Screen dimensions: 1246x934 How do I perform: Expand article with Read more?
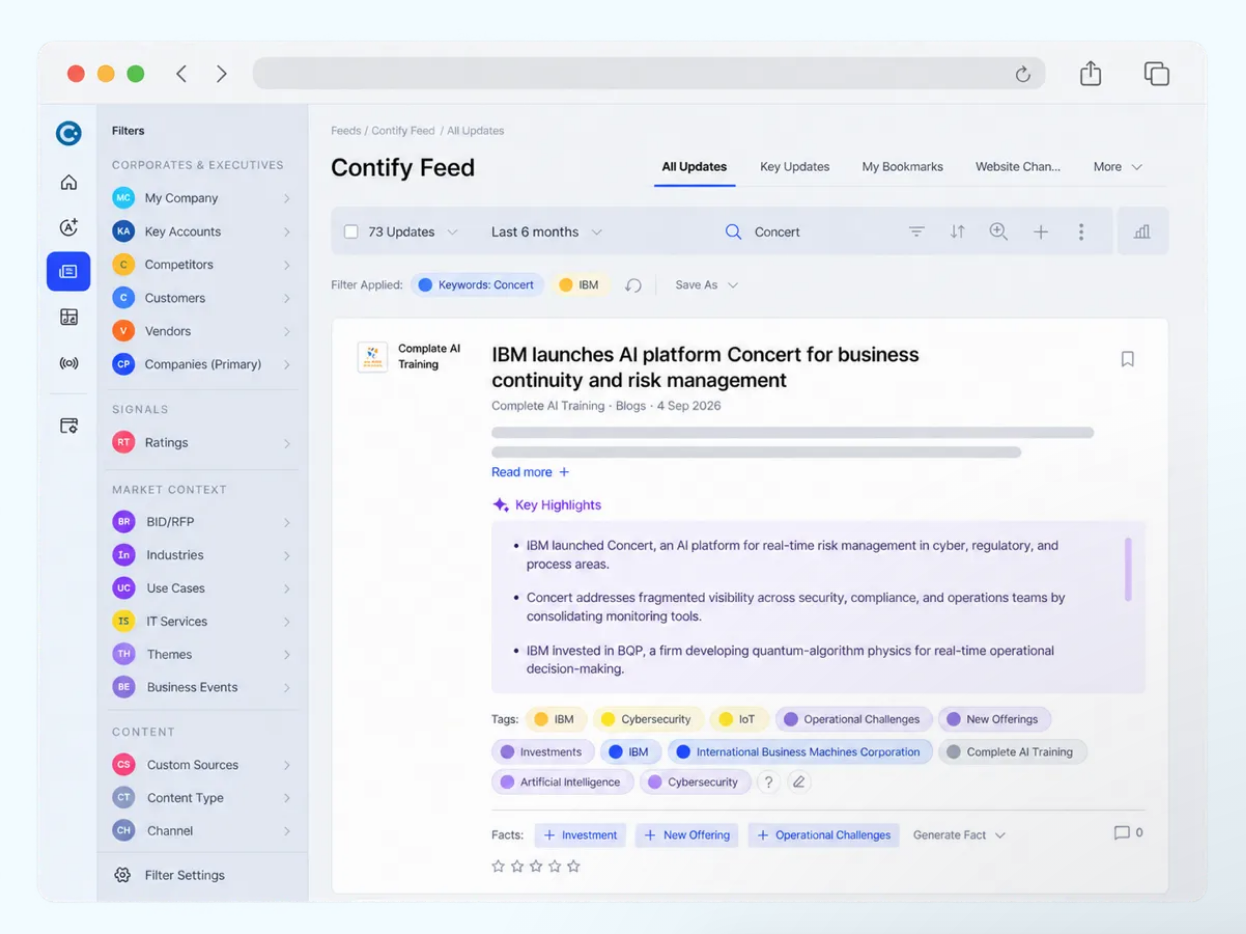click(x=530, y=472)
